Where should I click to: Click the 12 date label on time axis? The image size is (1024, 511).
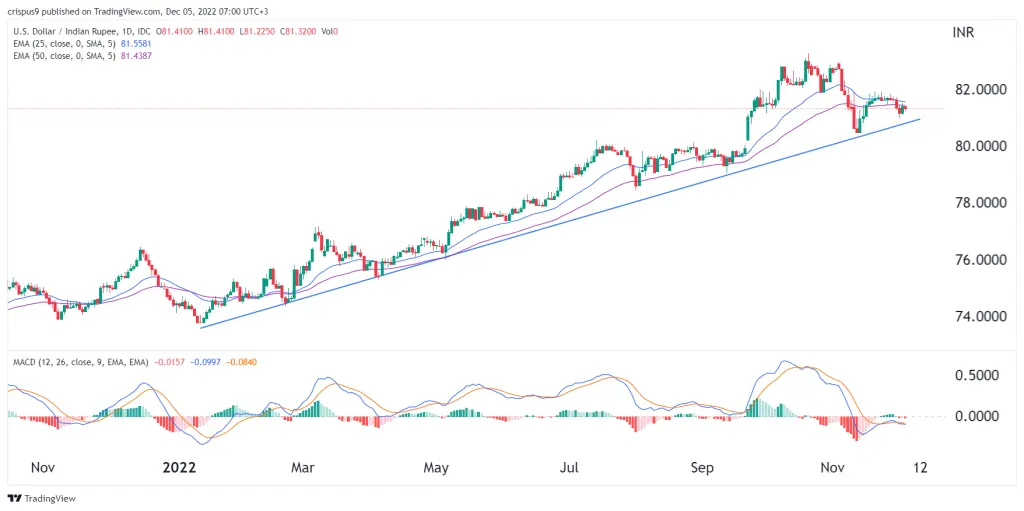click(x=918, y=468)
